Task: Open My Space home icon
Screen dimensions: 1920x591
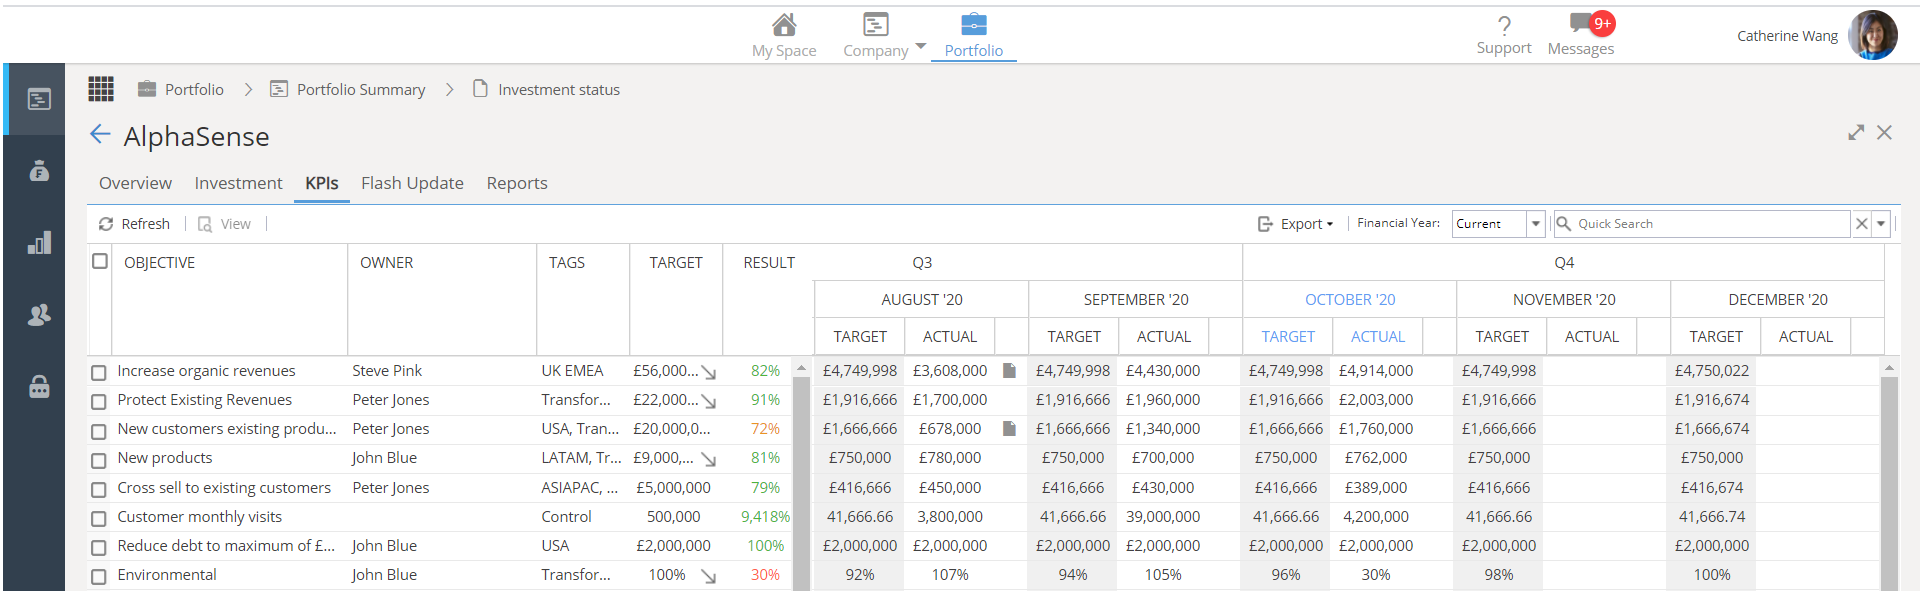Action: coord(784,24)
